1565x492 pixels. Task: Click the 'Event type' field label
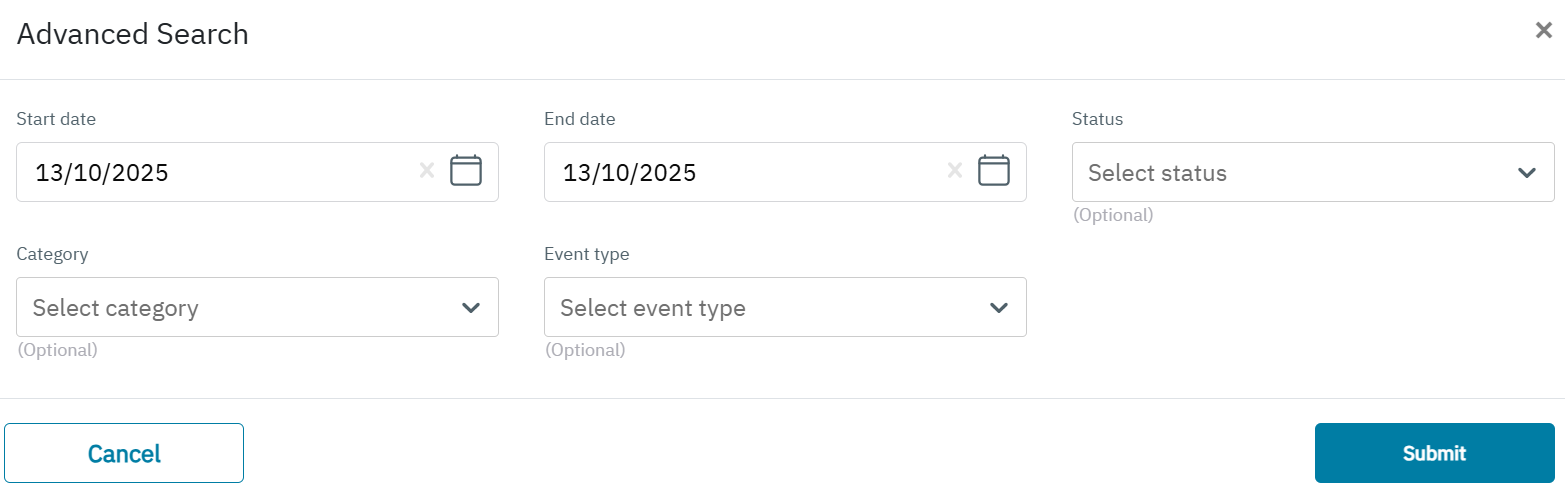point(587,254)
